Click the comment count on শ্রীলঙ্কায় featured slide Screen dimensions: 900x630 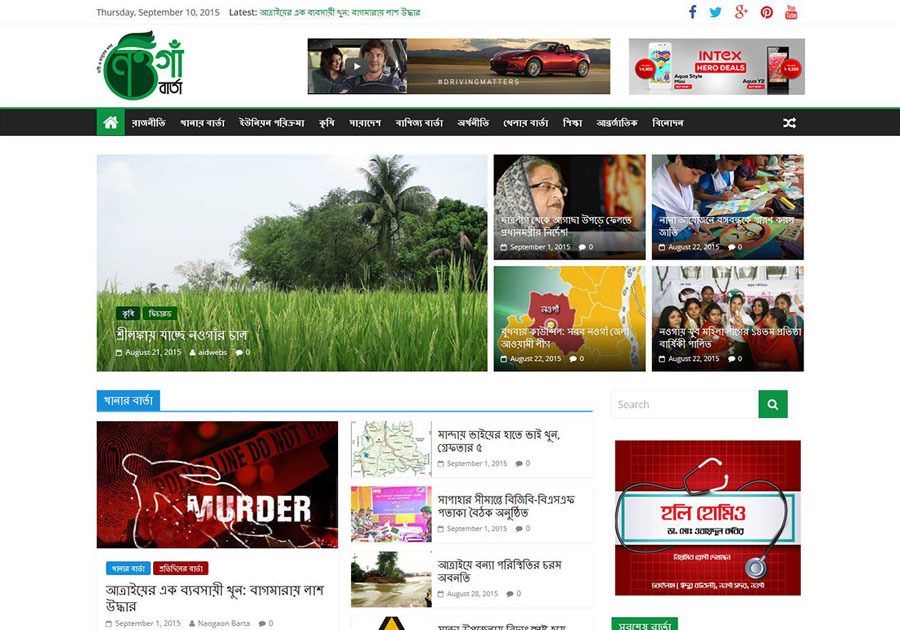coord(243,352)
